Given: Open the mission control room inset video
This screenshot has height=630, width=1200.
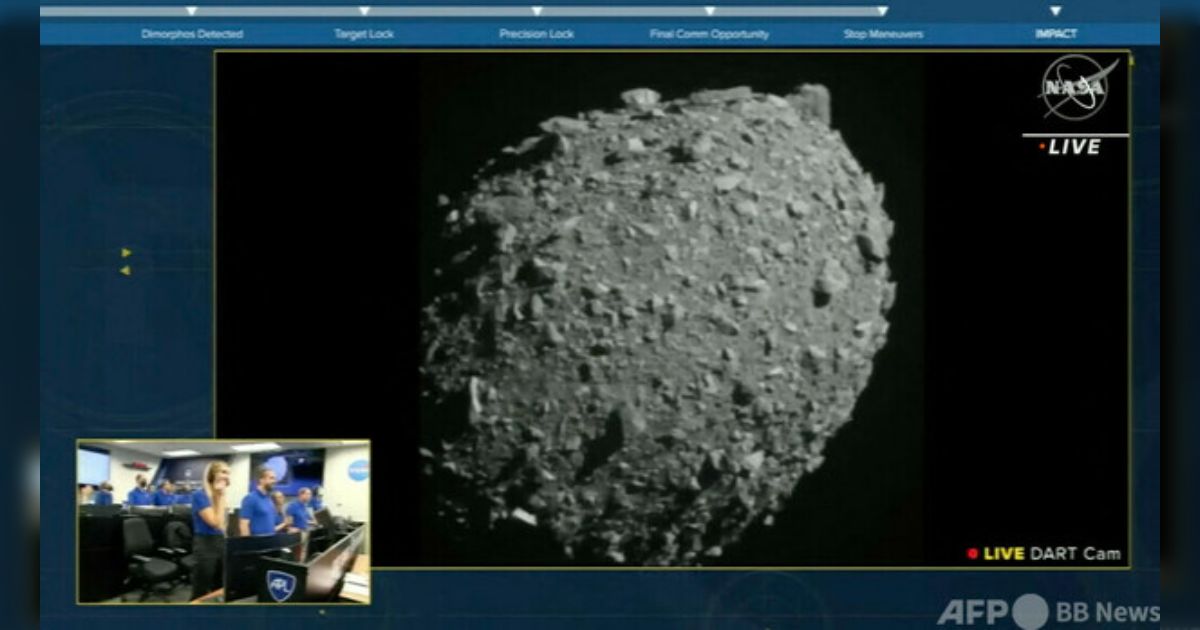Looking at the screenshot, I should click(x=223, y=521).
